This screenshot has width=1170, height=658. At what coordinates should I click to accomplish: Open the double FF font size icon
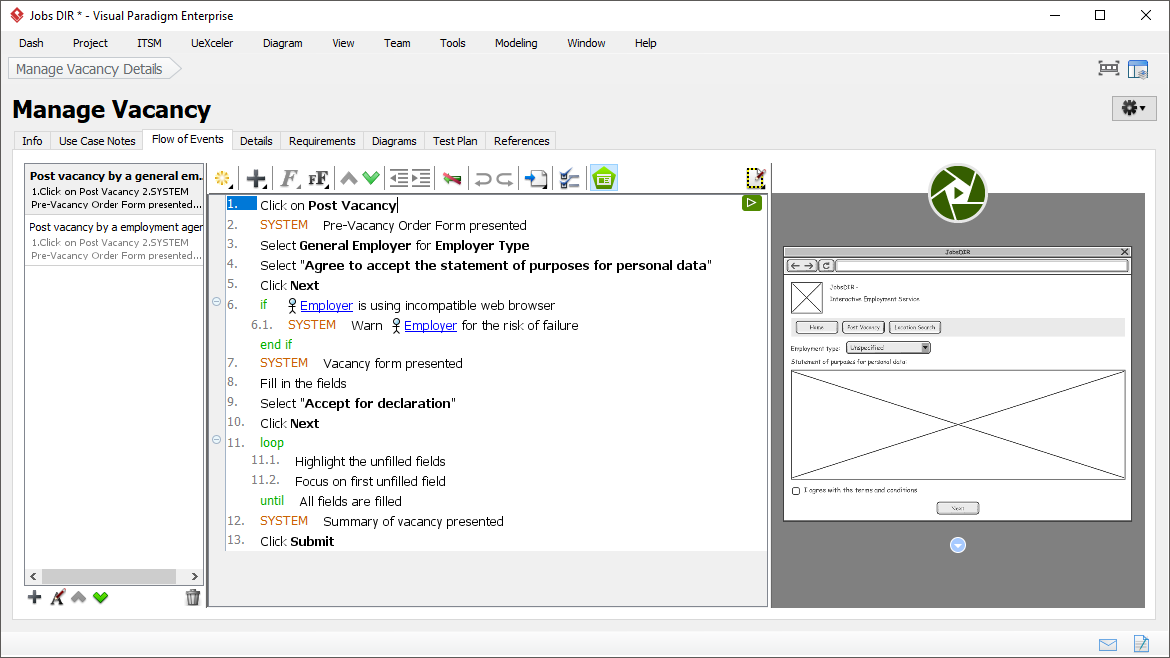pos(319,178)
